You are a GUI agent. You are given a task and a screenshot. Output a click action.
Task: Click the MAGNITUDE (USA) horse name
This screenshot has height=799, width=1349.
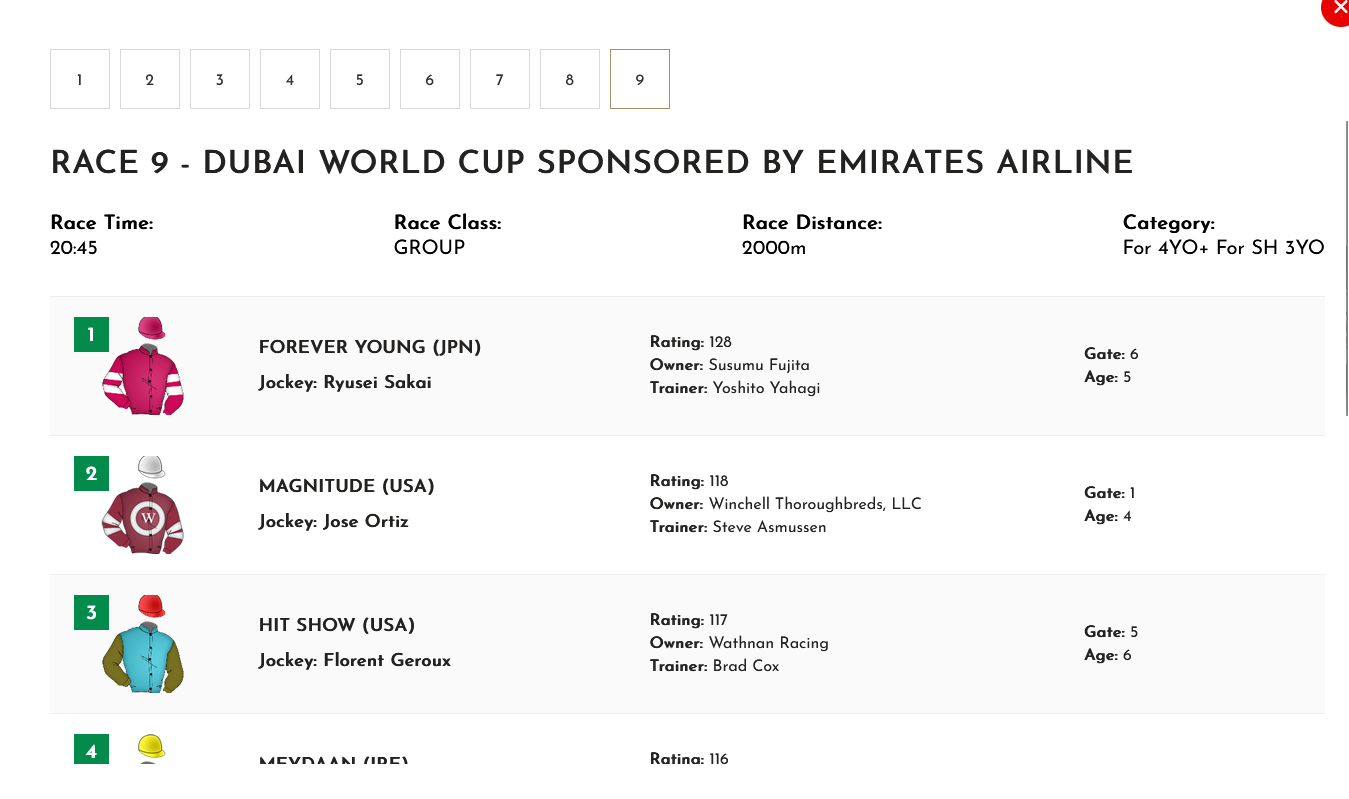(347, 486)
